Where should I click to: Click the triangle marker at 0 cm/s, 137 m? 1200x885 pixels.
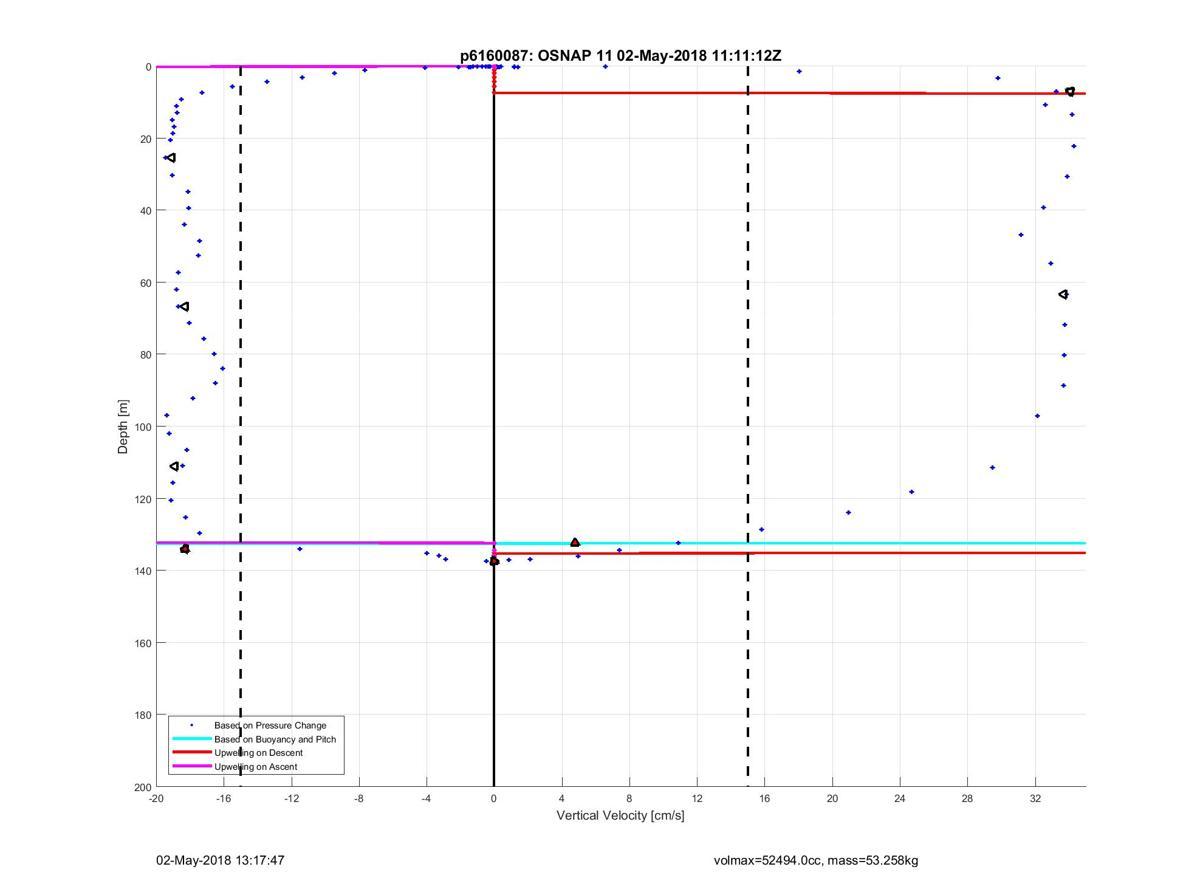(x=494, y=560)
